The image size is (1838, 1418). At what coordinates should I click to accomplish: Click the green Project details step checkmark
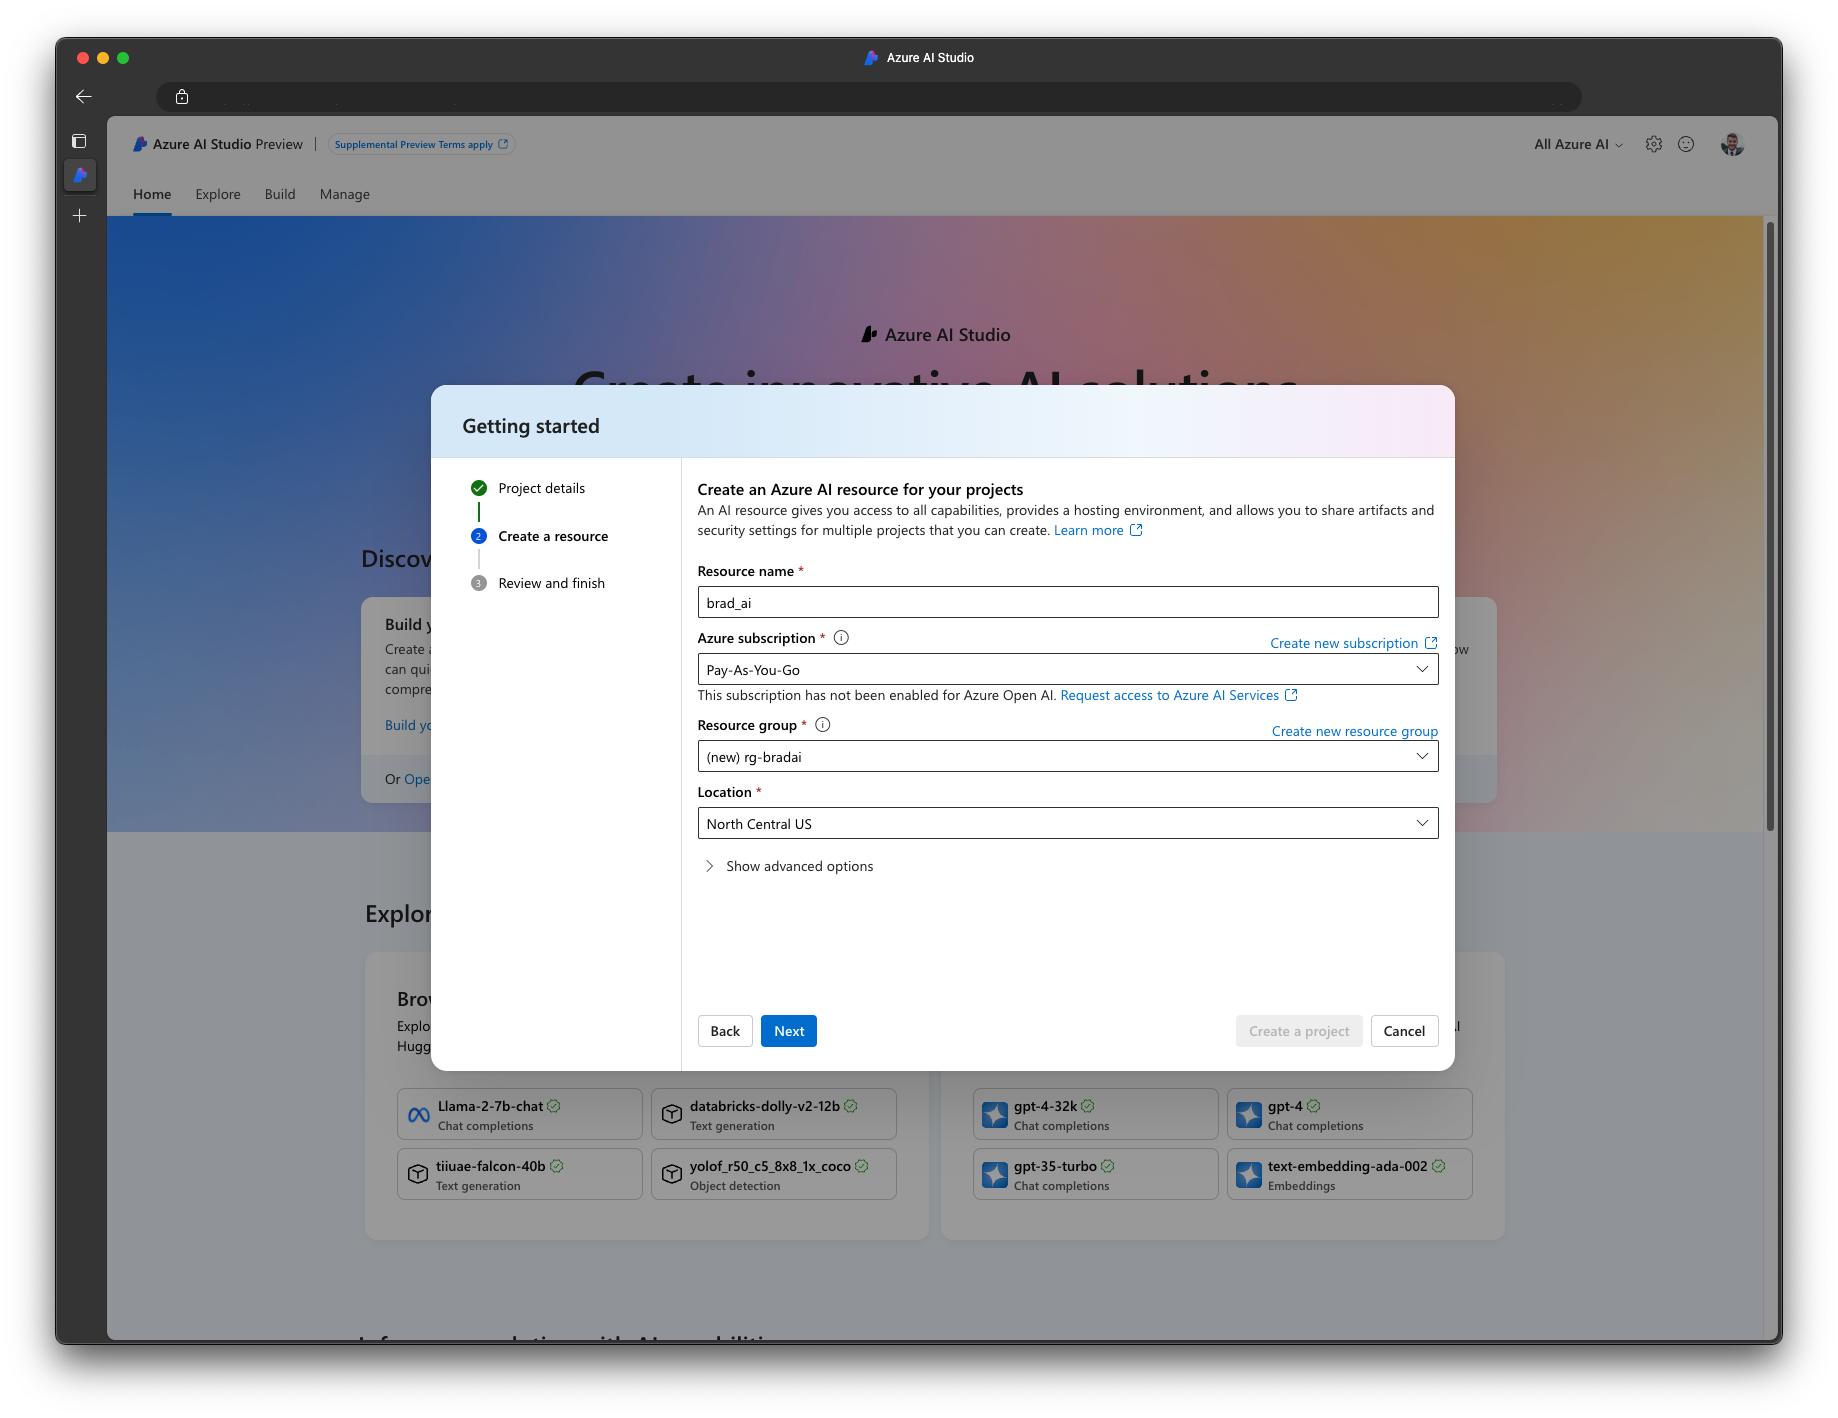479,488
